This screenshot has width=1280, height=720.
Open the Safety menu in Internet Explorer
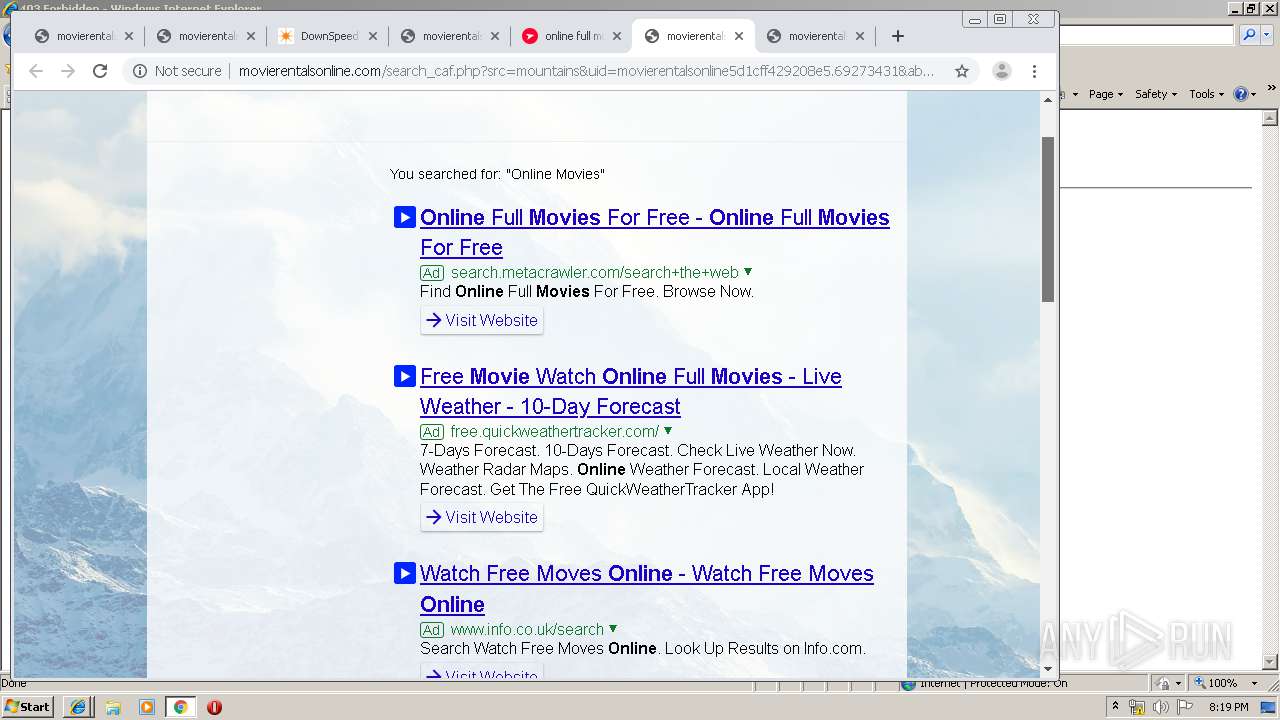(1156, 93)
